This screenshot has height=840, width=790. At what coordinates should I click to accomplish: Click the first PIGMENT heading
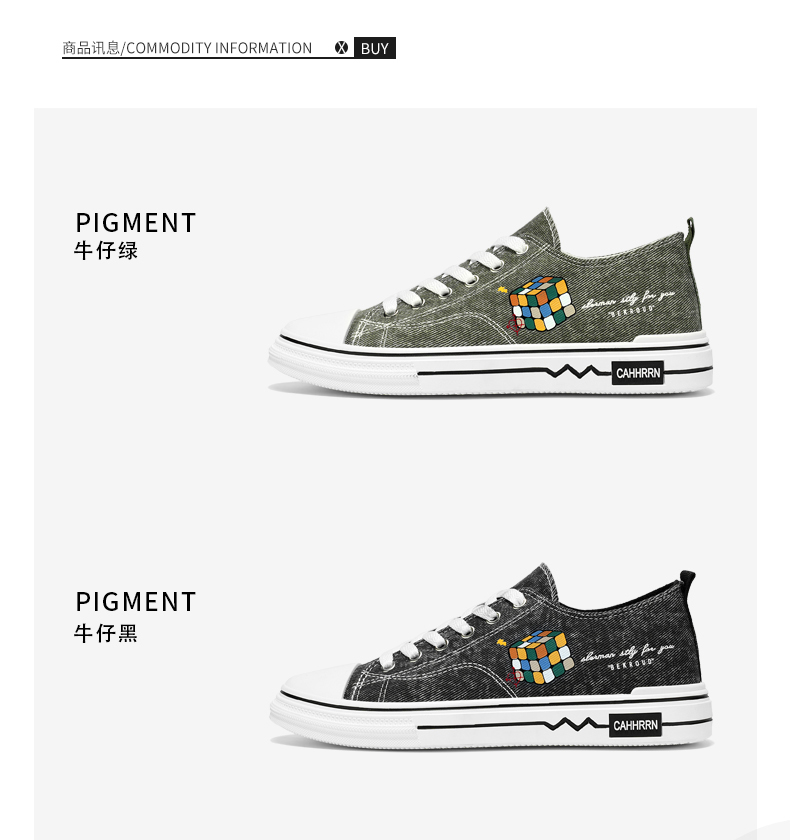tap(136, 223)
